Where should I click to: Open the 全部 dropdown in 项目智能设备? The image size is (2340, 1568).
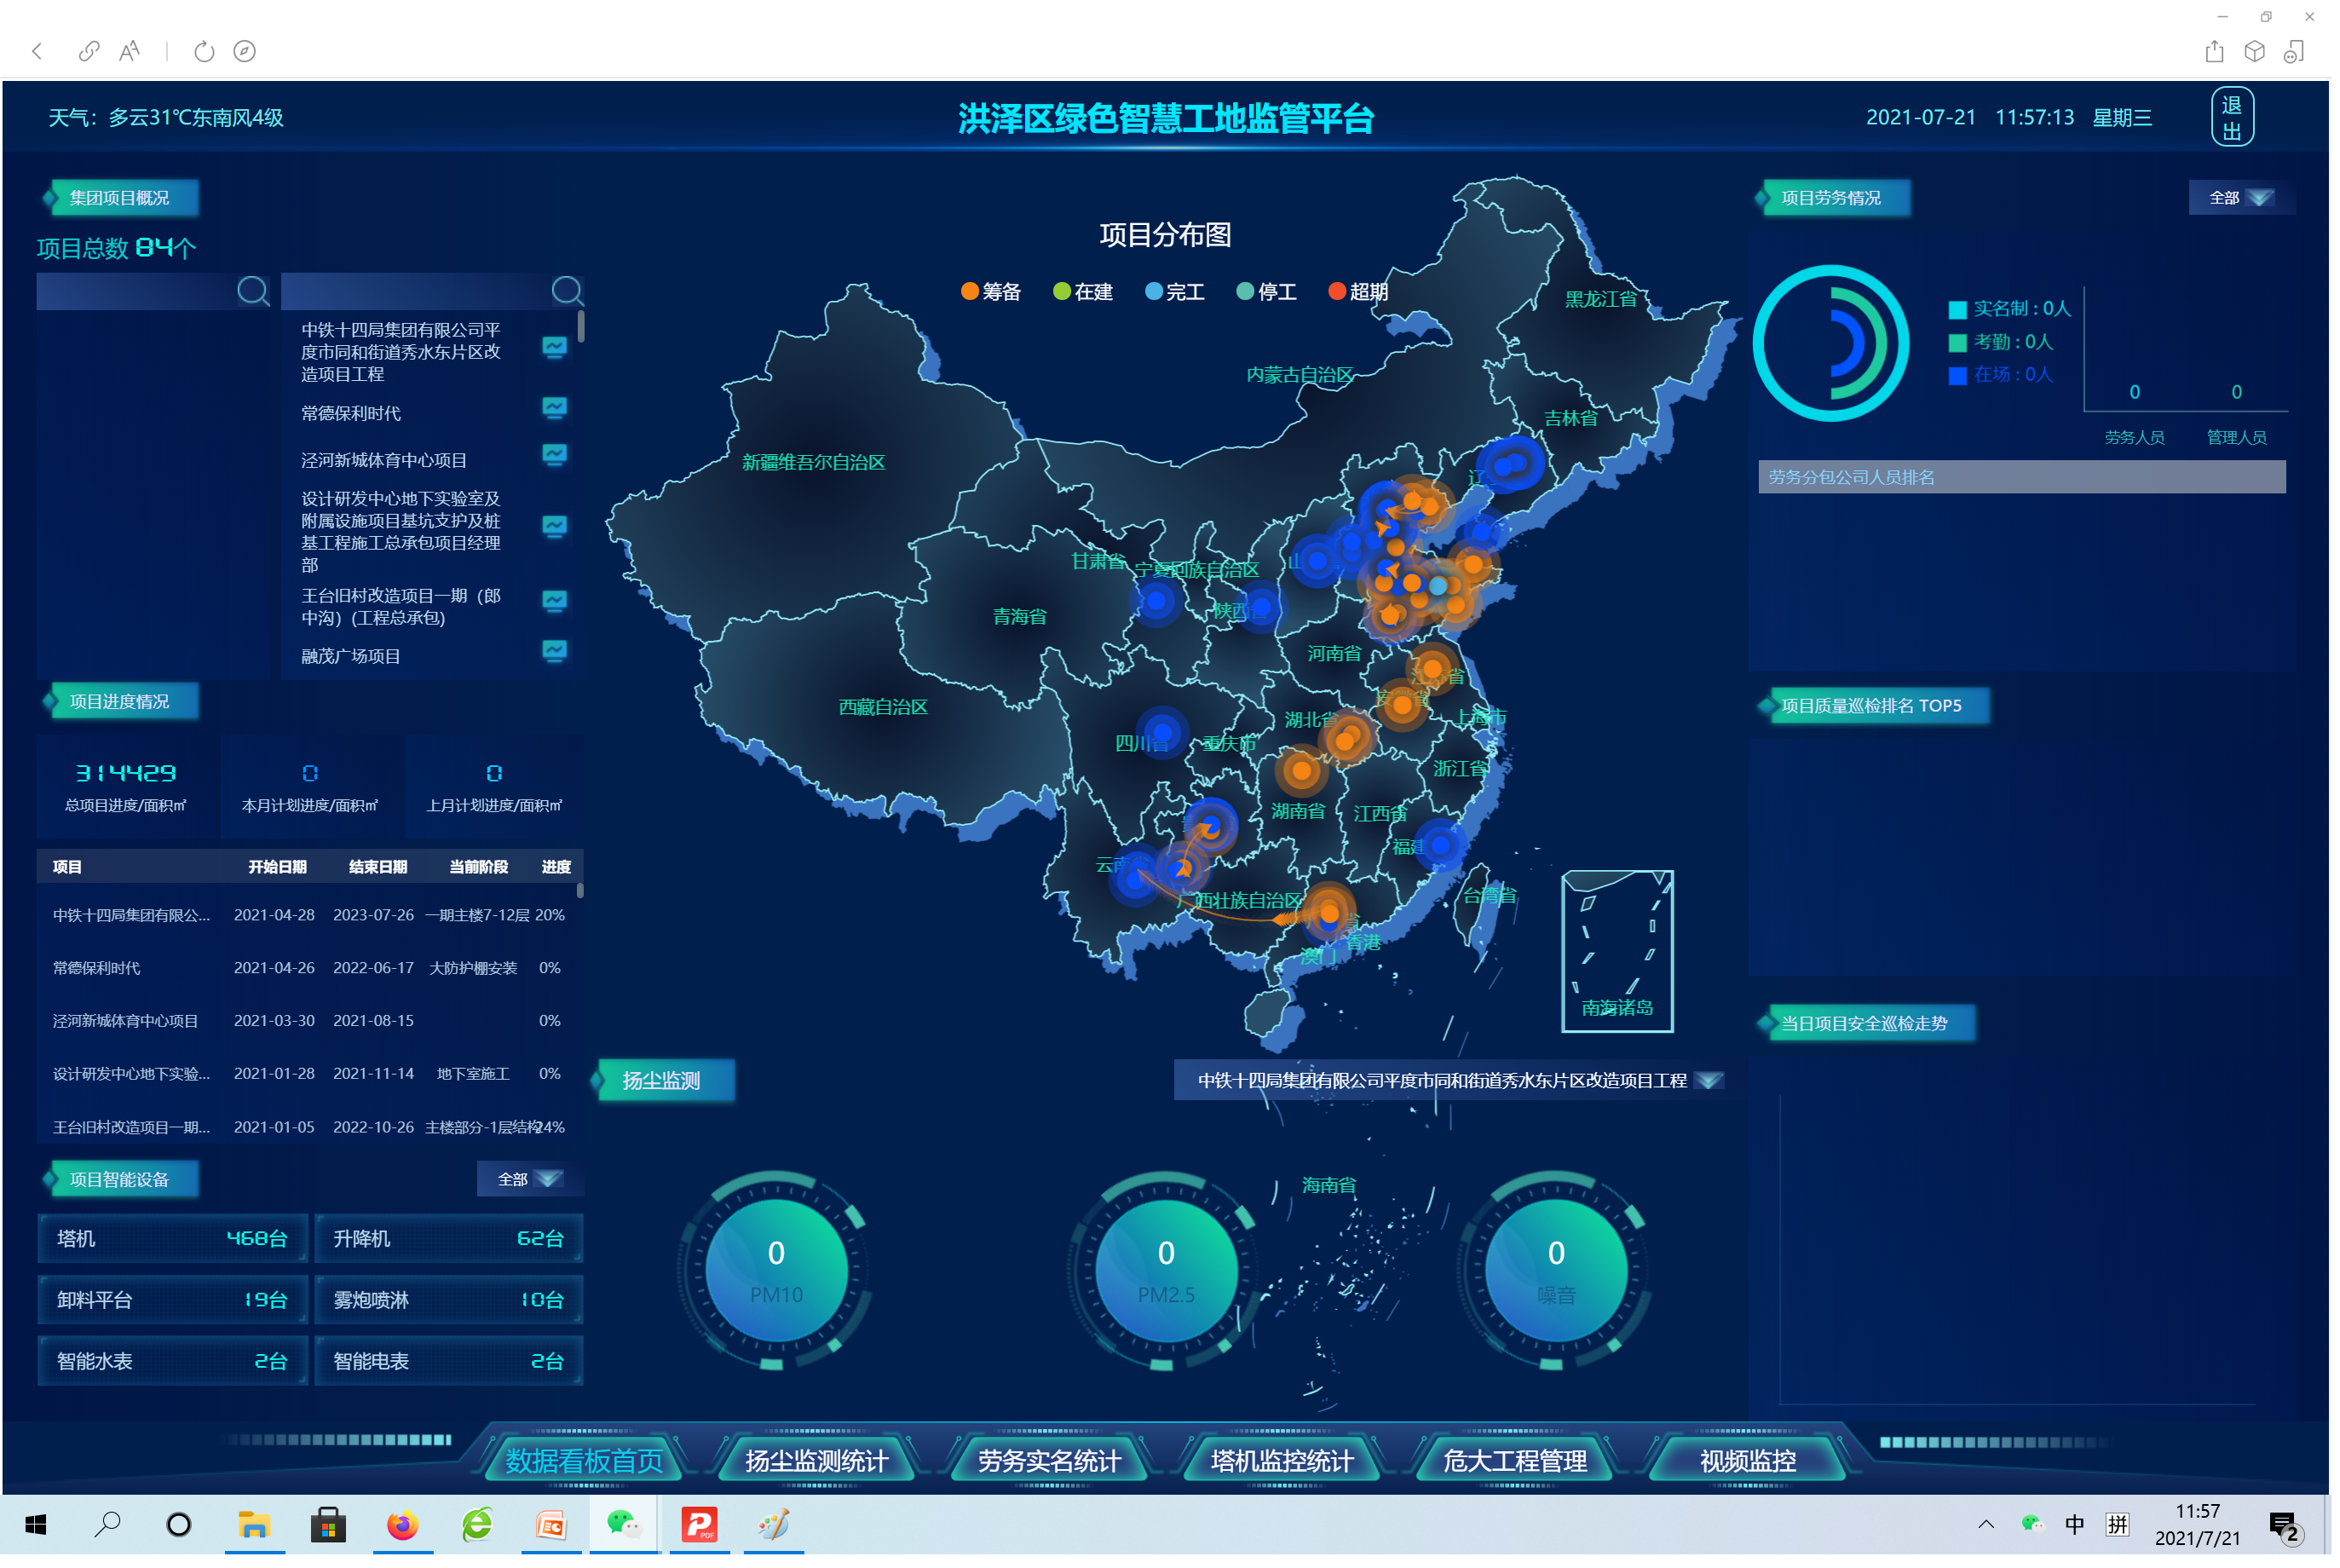(529, 1179)
